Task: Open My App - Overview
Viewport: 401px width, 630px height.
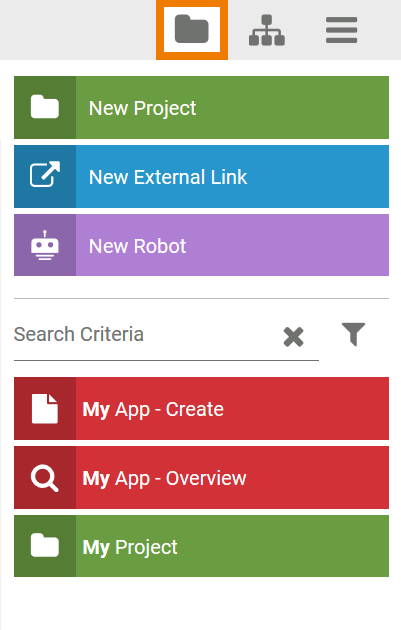Action: (201, 478)
